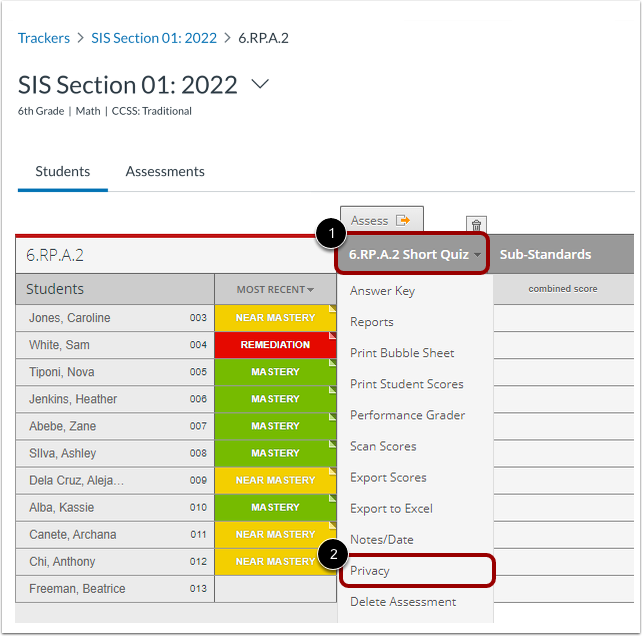Click Abebe, Zane's Mastery cell
The image size is (642, 636).
(275, 426)
